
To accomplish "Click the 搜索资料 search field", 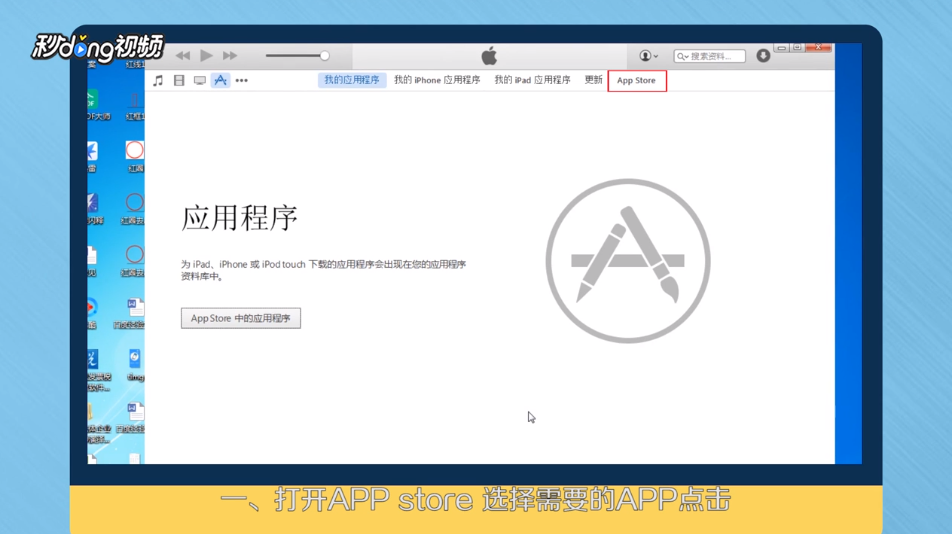I will click(x=709, y=56).
